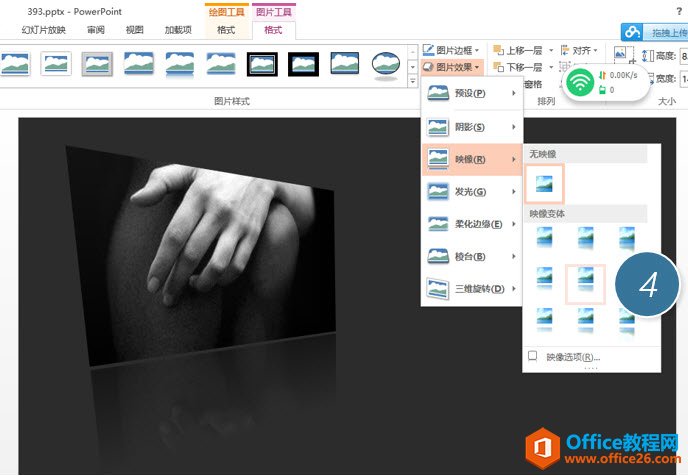Choose the No Reflection (无映像) option
Viewport: 688px width, 476px height.
click(x=545, y=184)
